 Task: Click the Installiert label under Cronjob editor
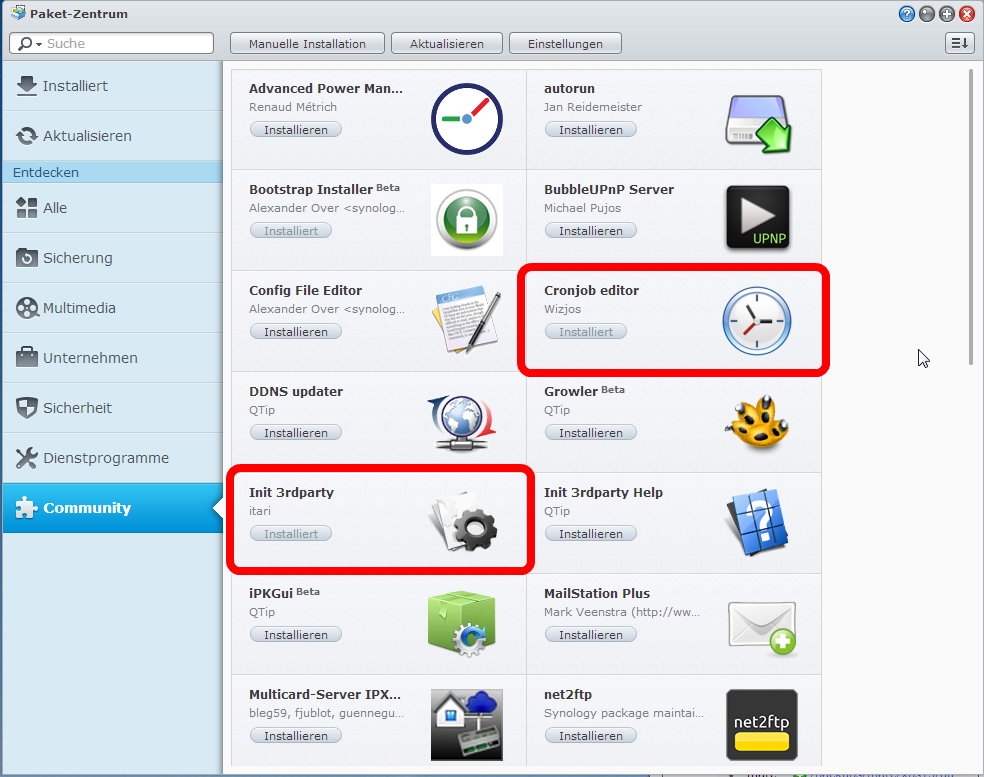[586, 331]
